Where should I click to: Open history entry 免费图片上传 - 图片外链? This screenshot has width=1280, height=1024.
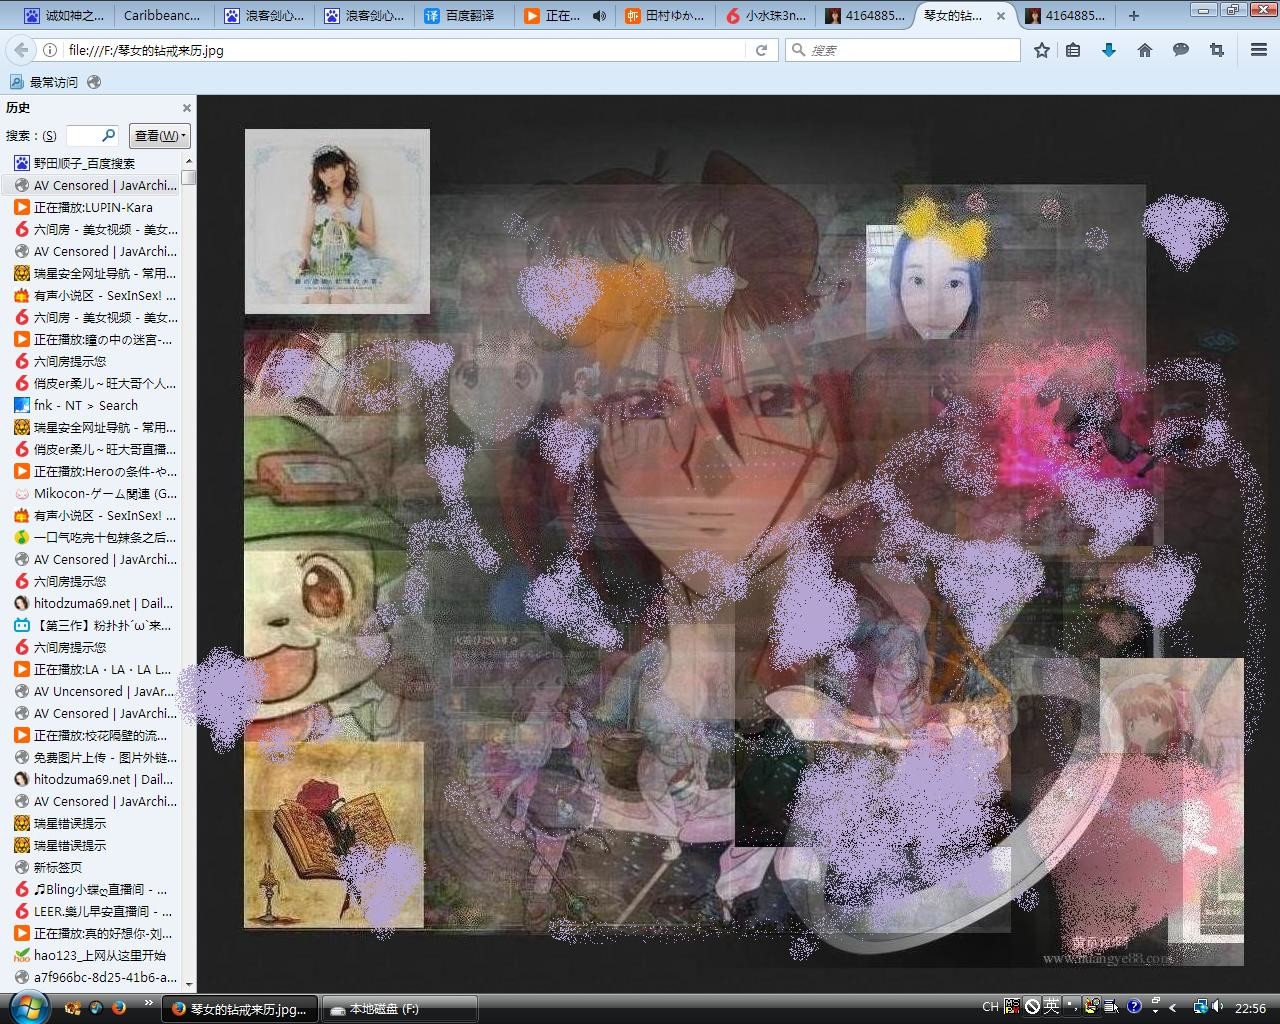(x=91, y=757)
